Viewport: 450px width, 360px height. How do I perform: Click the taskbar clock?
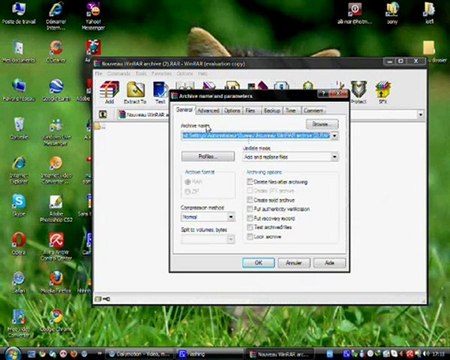click(439, 354)
